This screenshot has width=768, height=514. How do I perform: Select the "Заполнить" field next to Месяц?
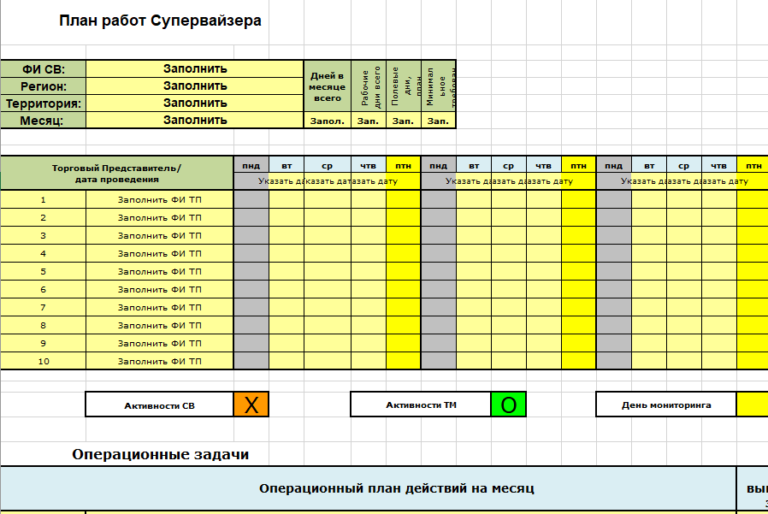[x=195, y=121]
